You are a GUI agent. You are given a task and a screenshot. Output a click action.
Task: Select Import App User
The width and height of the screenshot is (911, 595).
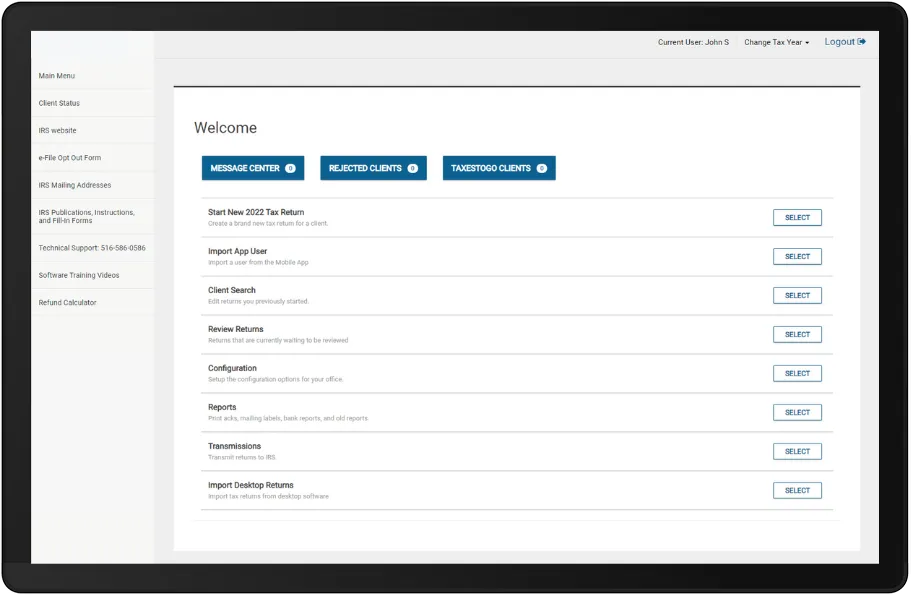(x=797, y=256)
